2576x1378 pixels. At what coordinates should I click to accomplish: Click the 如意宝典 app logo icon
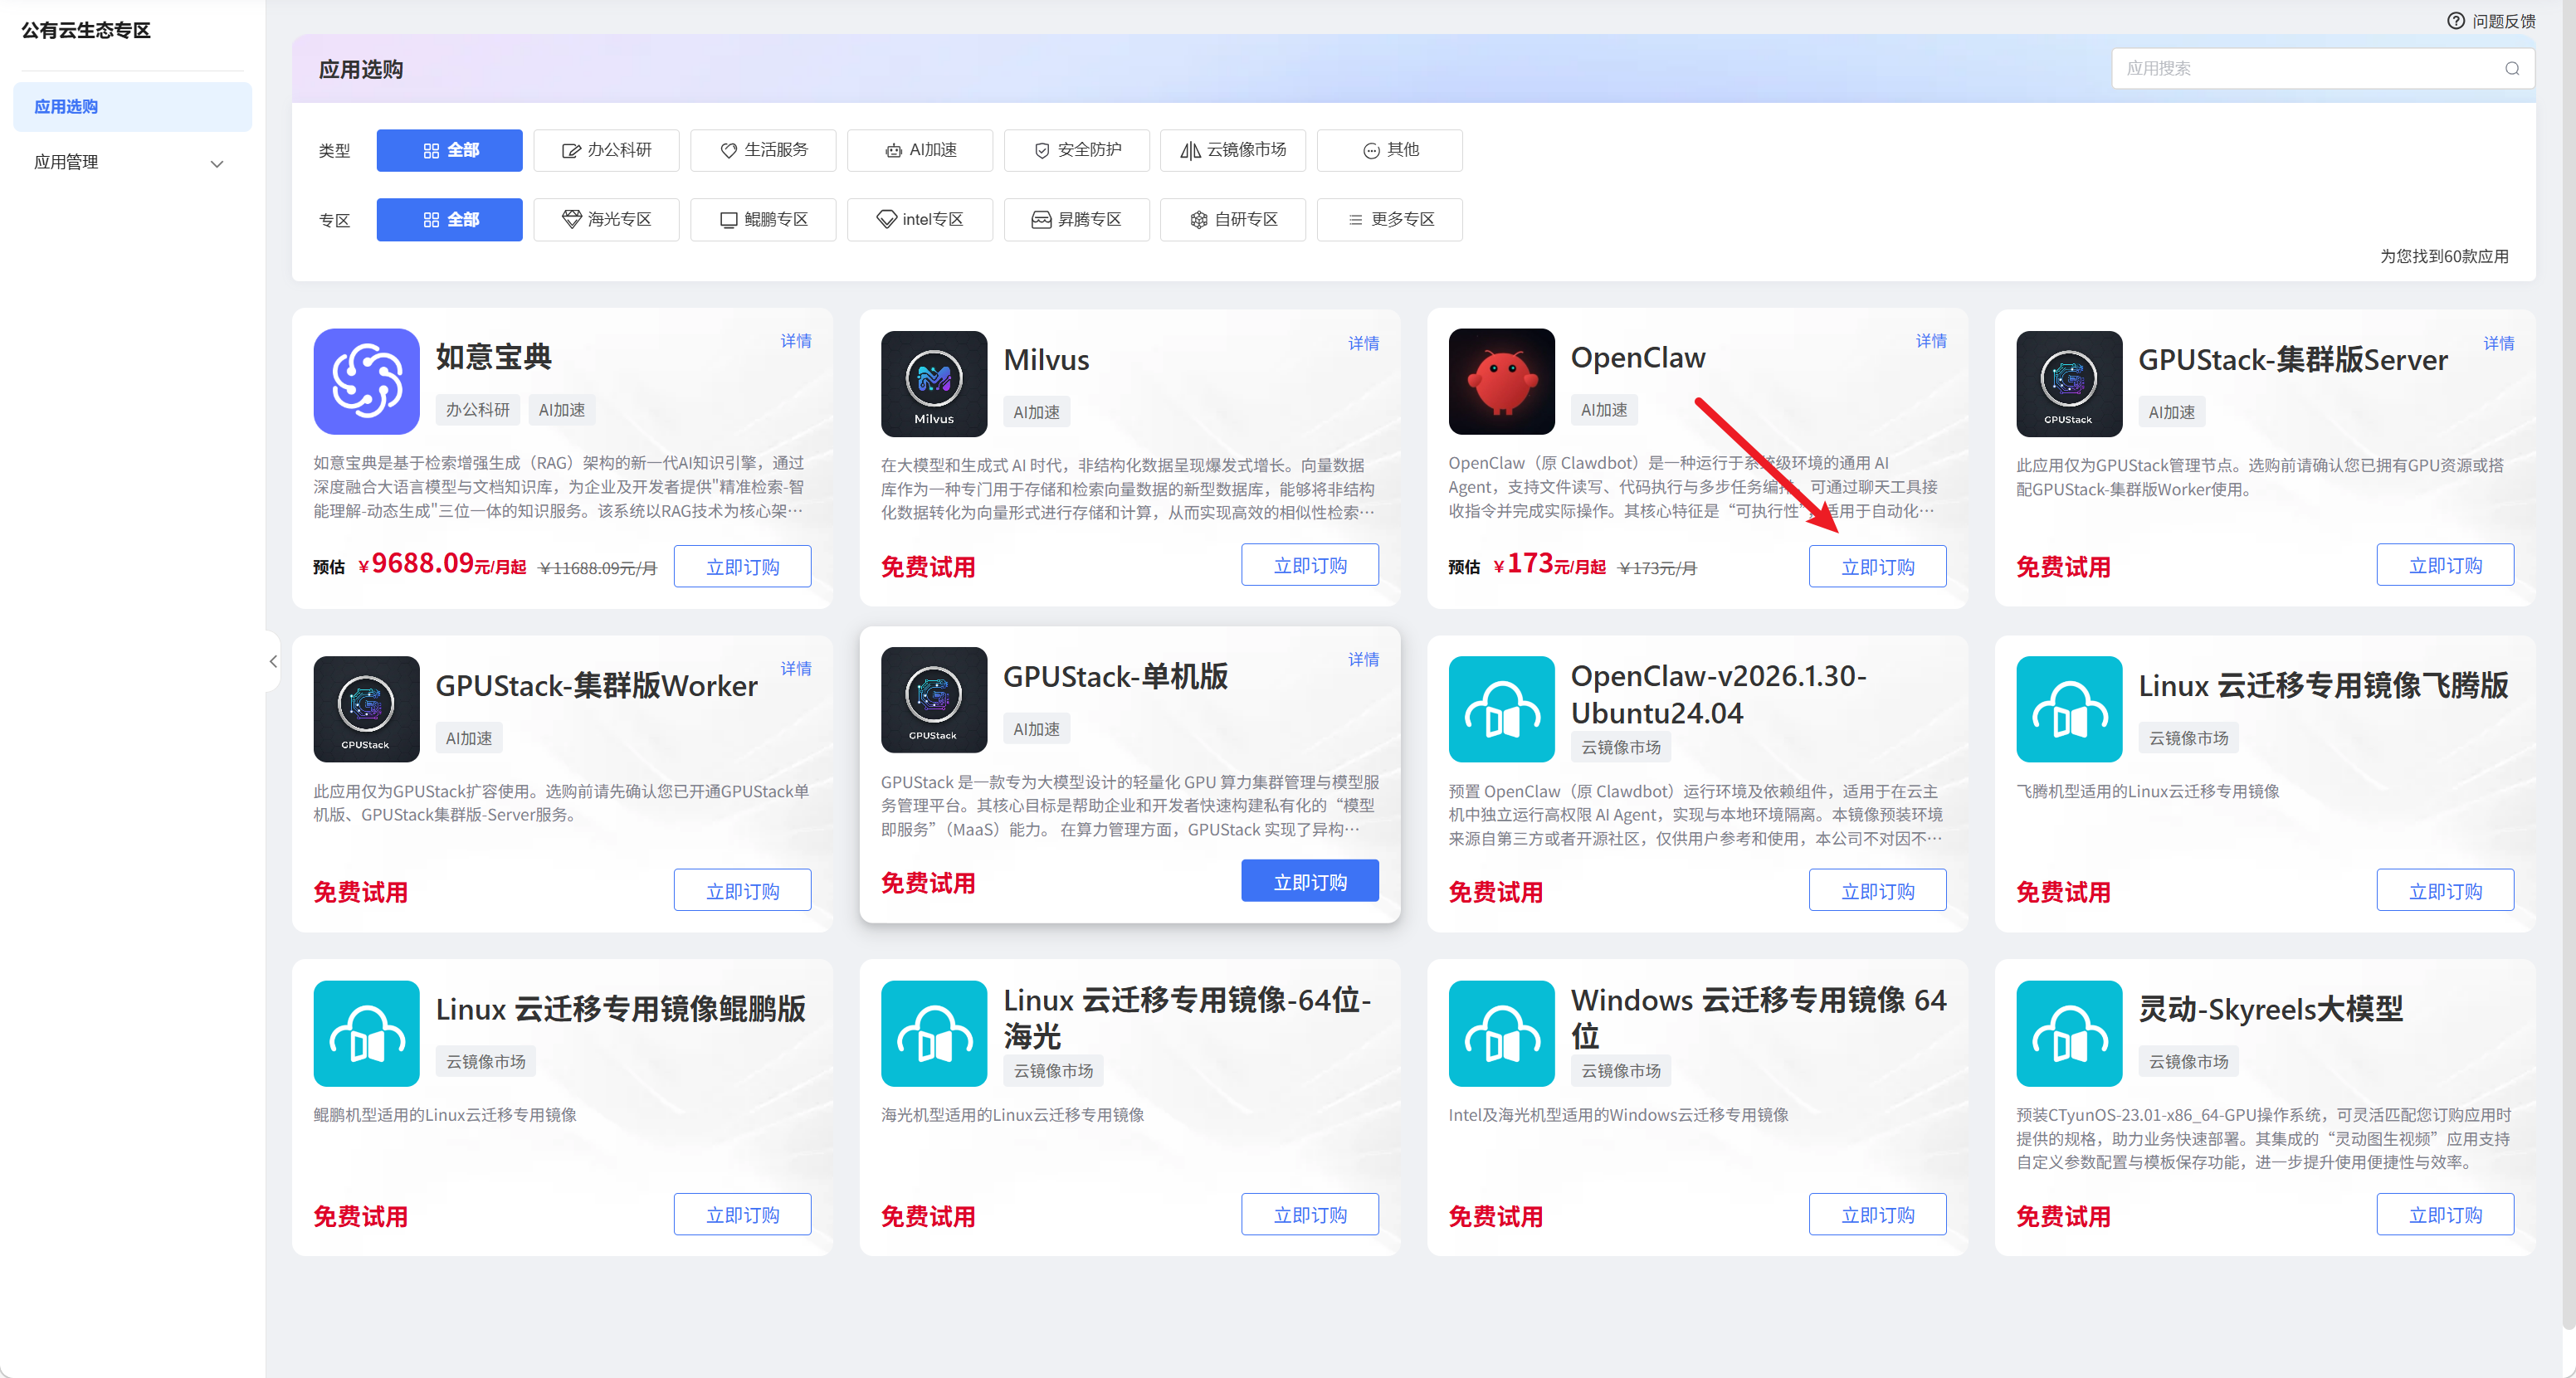(x=366, y=381)
